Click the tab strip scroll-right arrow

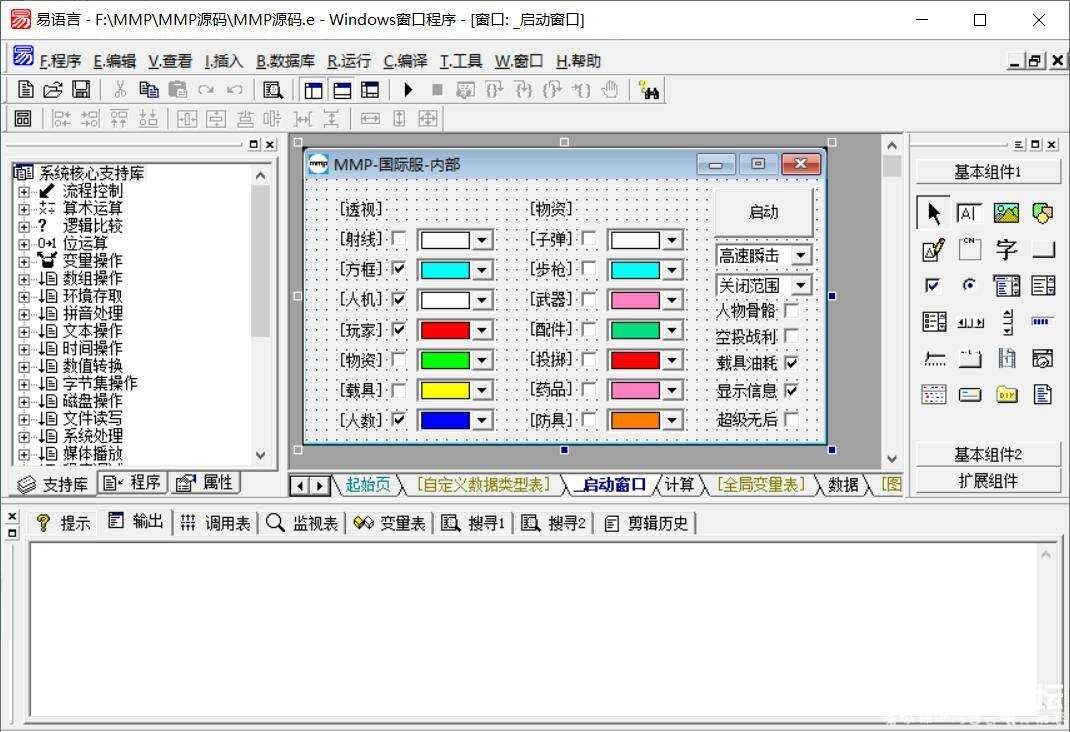(319, 486)
